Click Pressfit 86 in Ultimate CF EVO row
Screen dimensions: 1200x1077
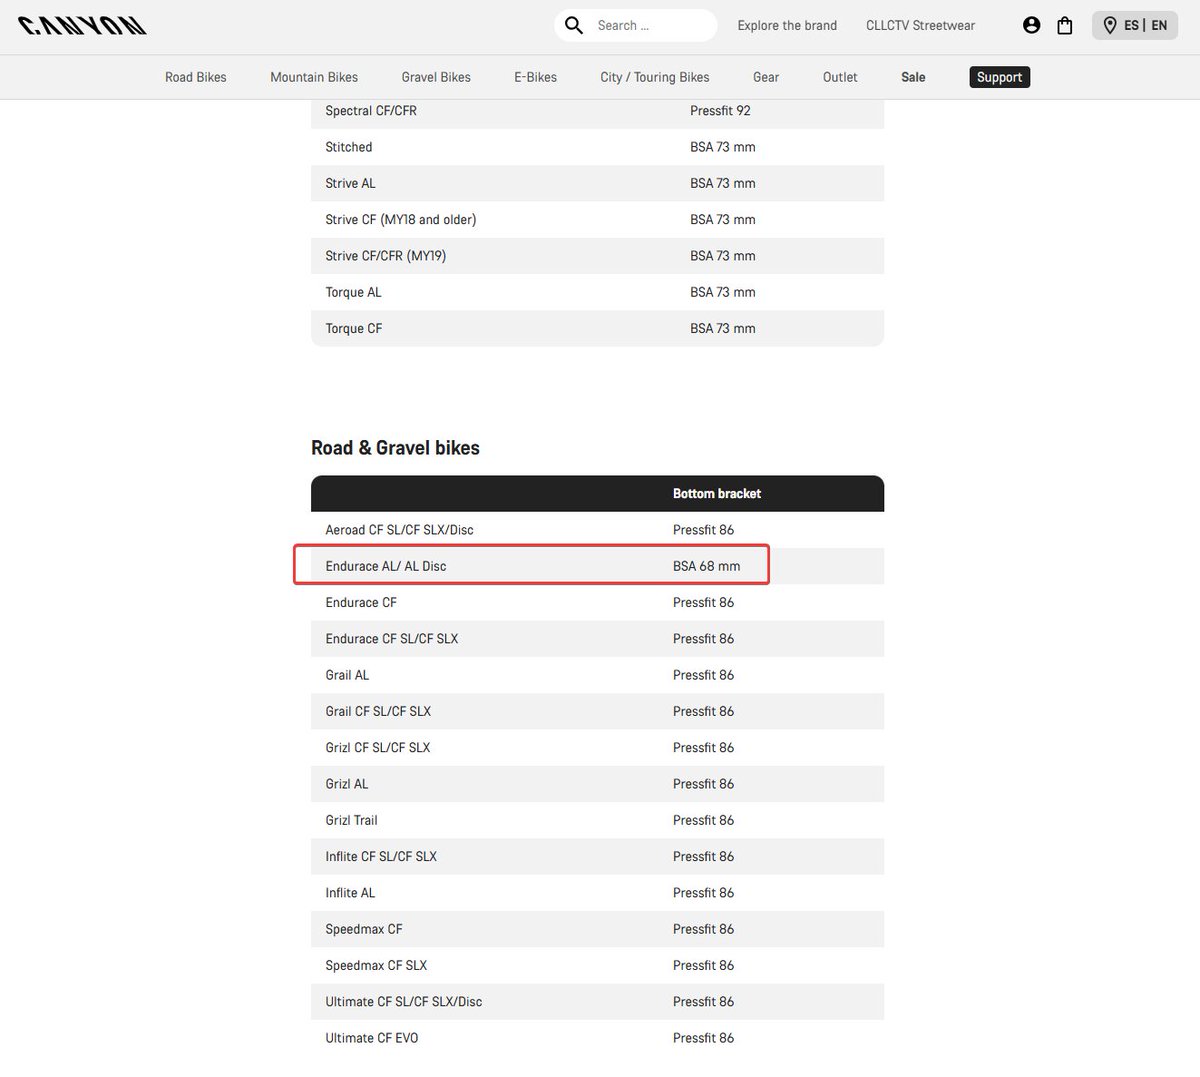coord(703,1038)
